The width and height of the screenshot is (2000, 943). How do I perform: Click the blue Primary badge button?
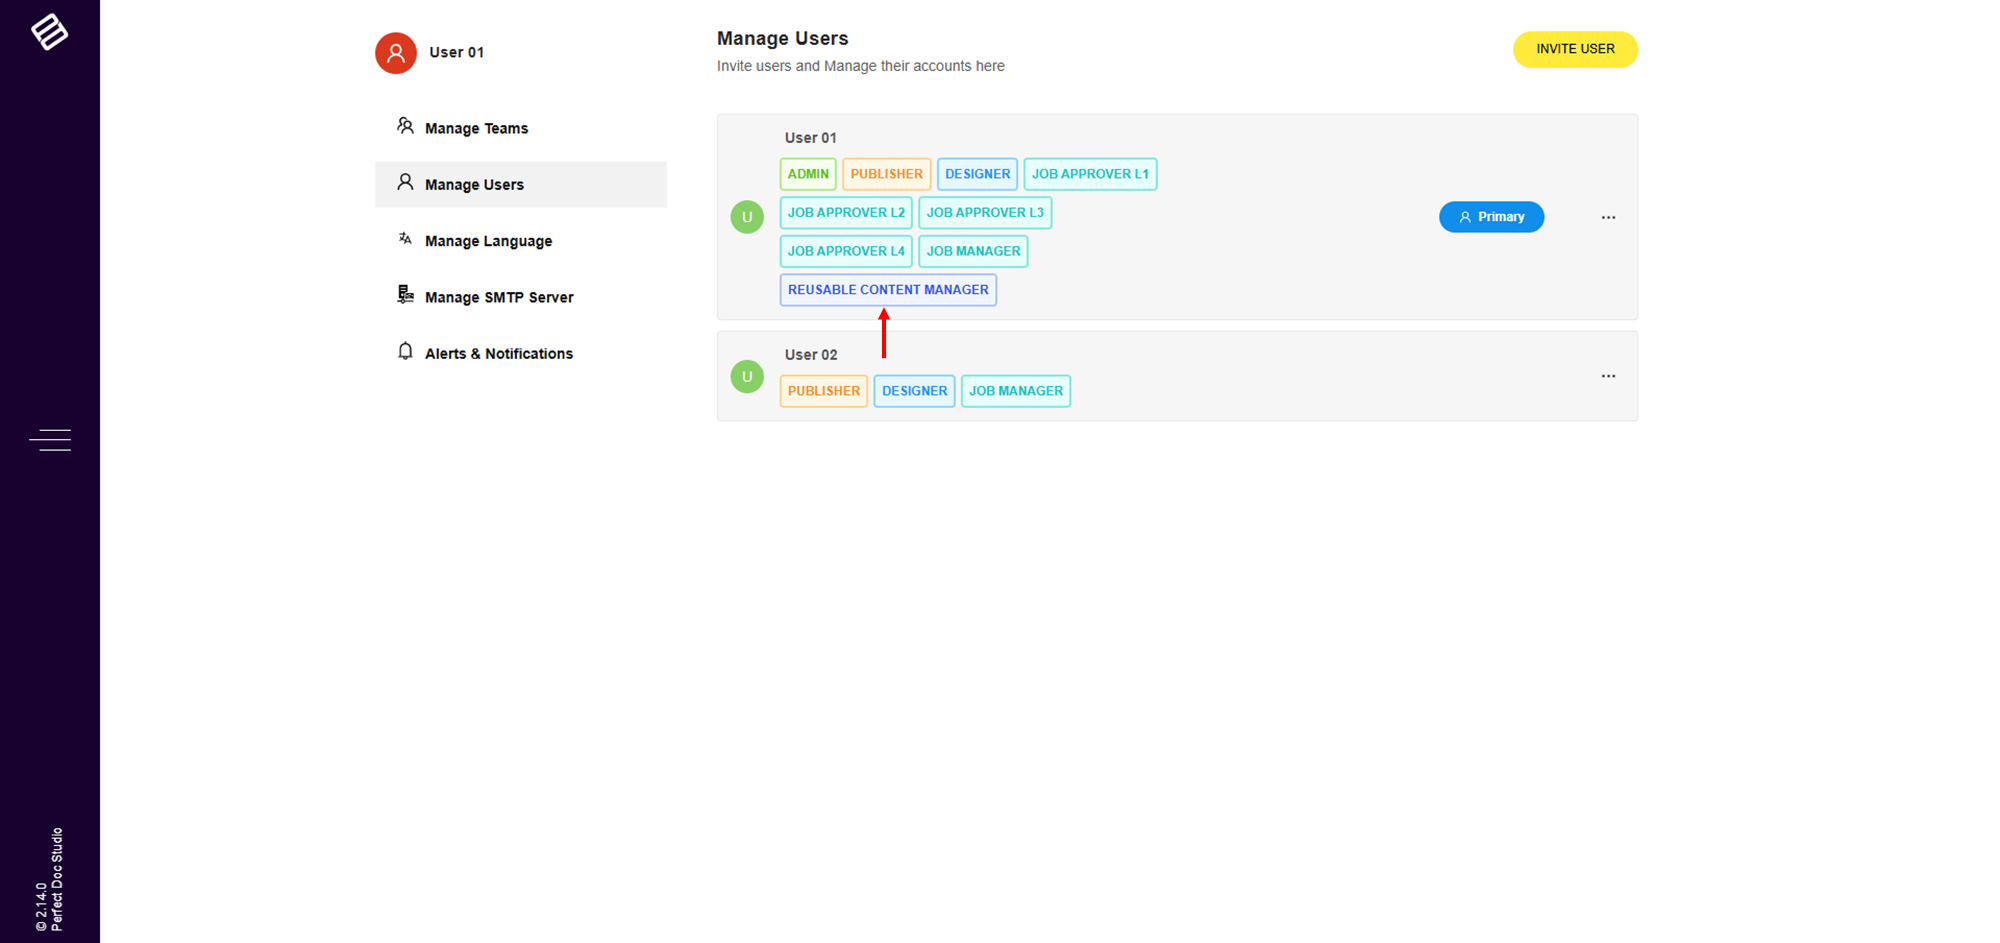point(1491,217)
